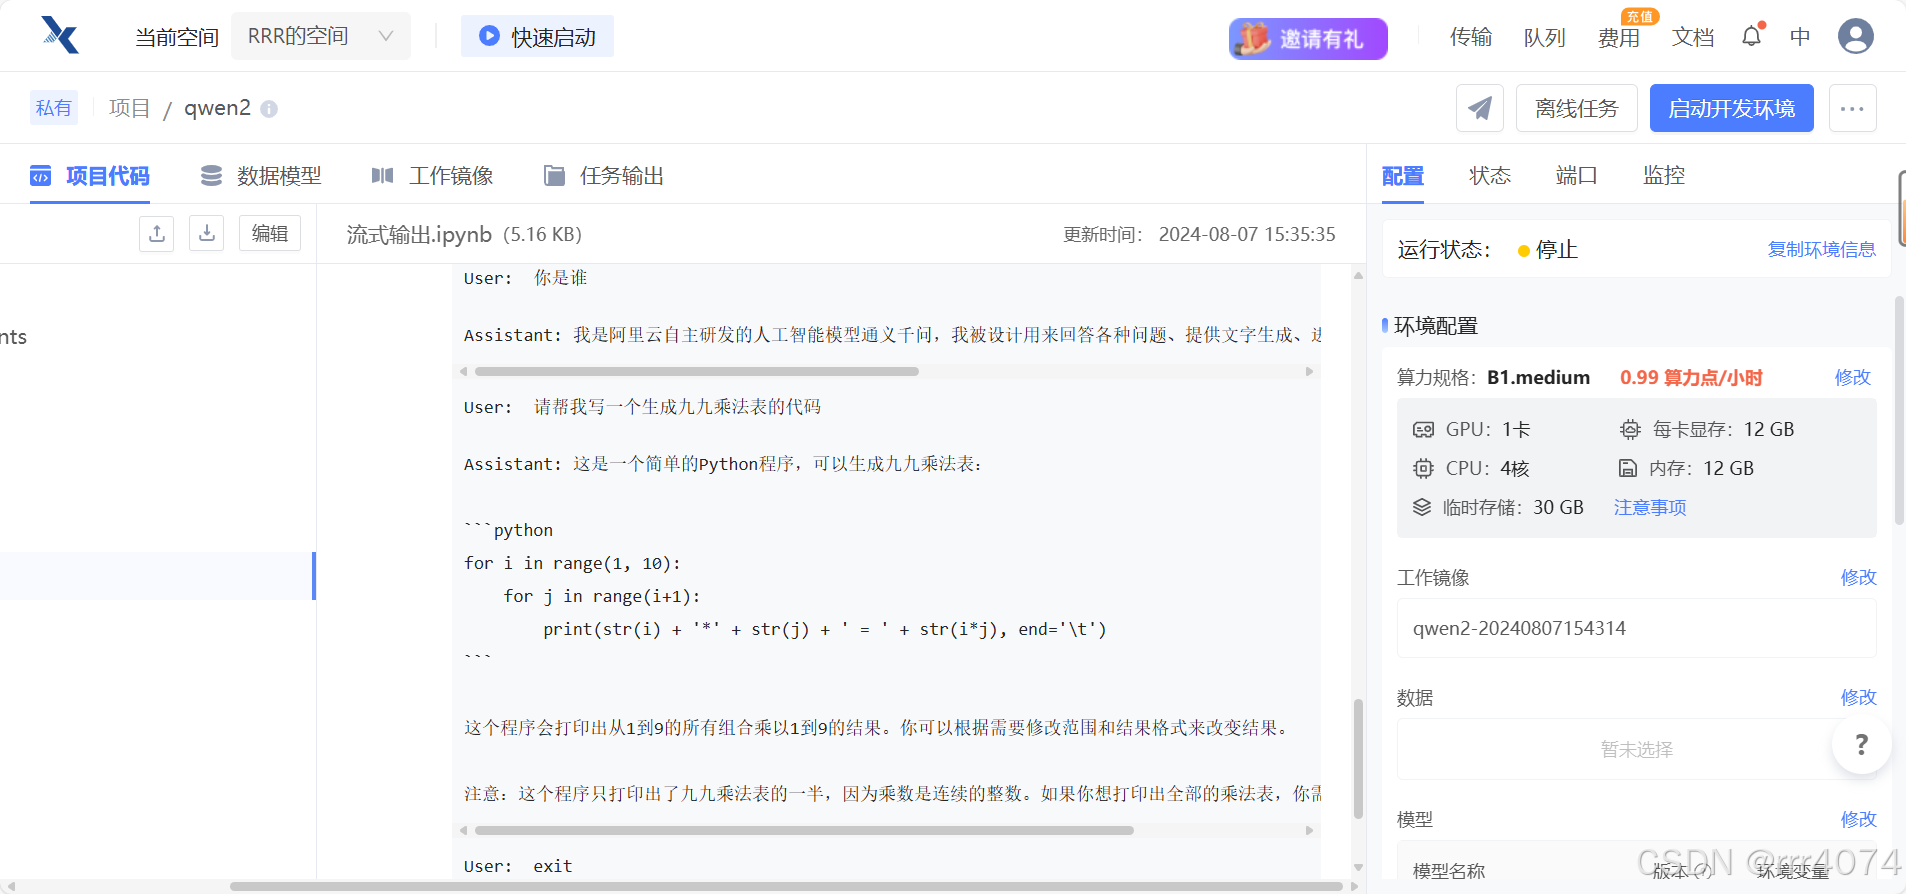Switch to the 项目代码 tab
The image size is (1906, 894).
coord(90,176)
